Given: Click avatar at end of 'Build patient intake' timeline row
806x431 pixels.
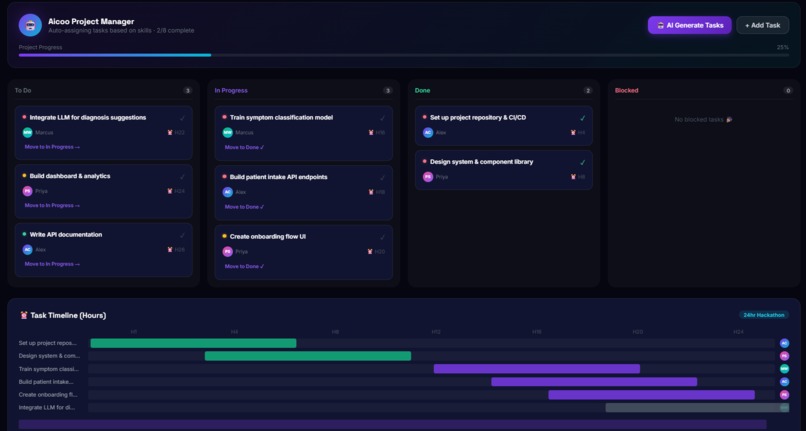Looking at the screenshot, I should 784,382.
